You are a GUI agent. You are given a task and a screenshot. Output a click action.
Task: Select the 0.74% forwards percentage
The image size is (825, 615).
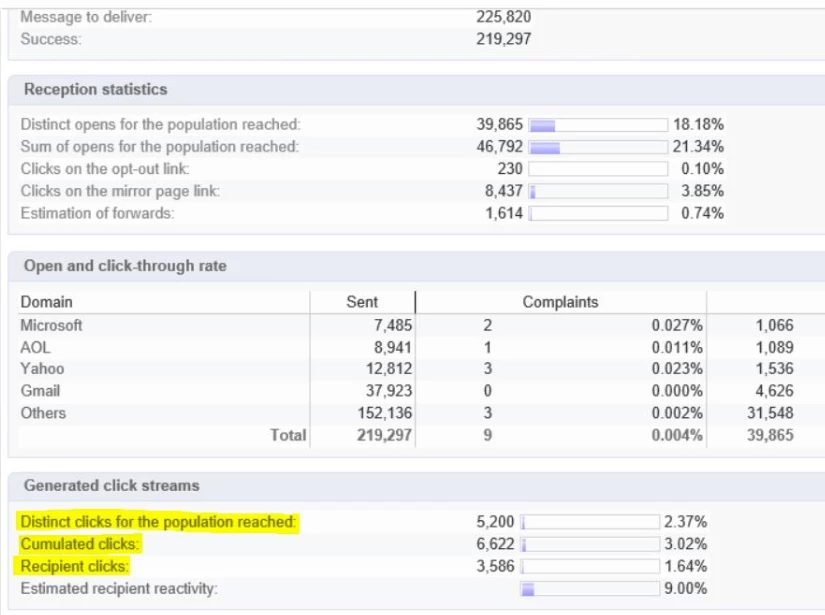(702, 213)
